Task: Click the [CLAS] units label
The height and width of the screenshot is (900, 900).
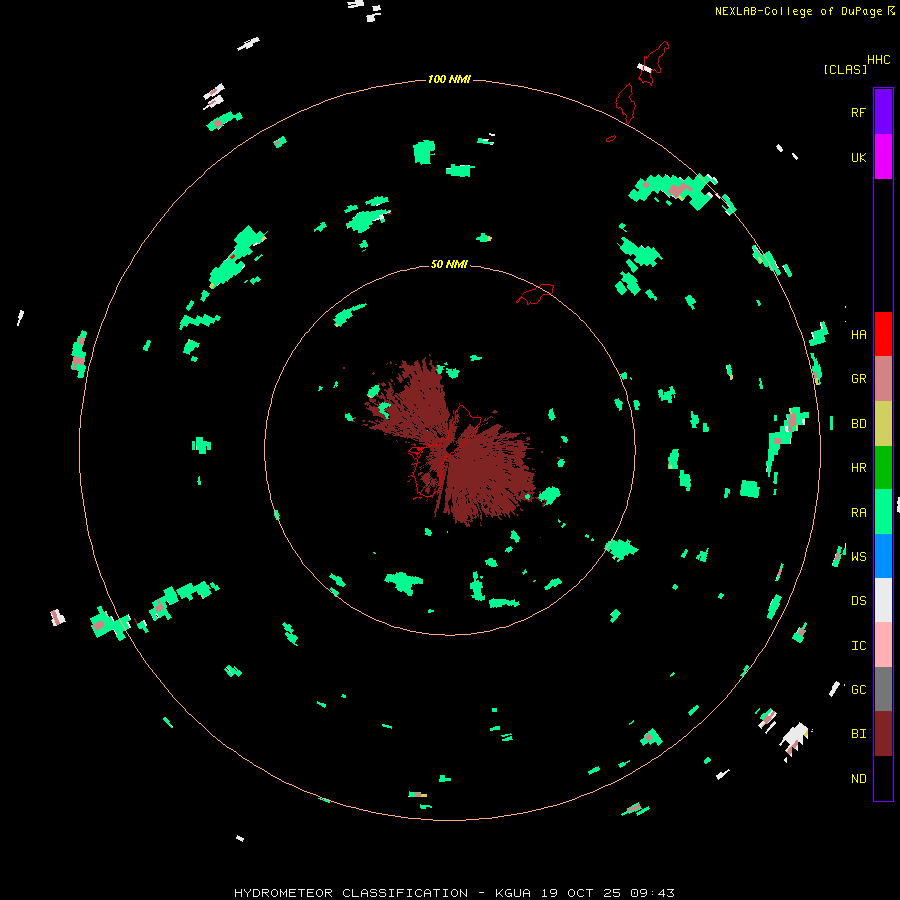Action: [x=845, y=69]
